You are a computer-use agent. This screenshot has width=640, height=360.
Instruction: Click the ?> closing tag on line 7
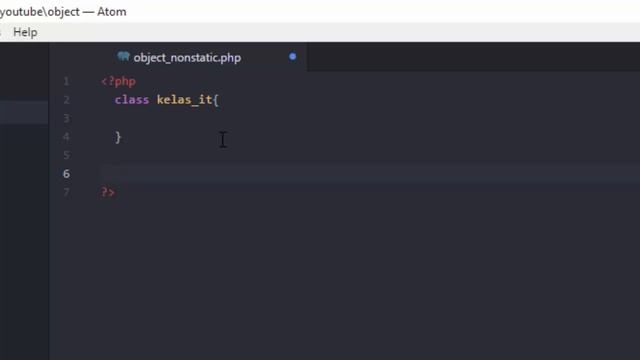[x=108, y=192]
